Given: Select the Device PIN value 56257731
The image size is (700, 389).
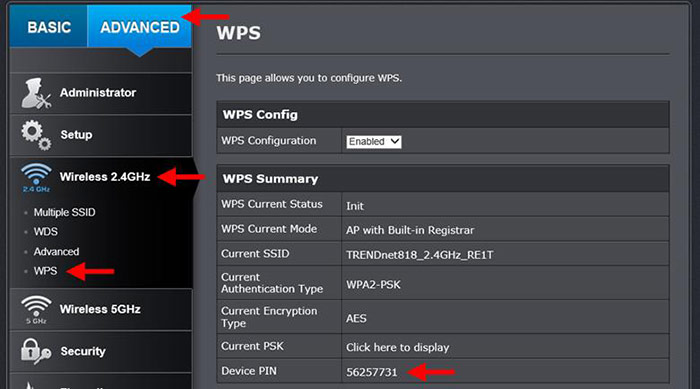Looking at the screenshot, I should [x=371, y=372].
